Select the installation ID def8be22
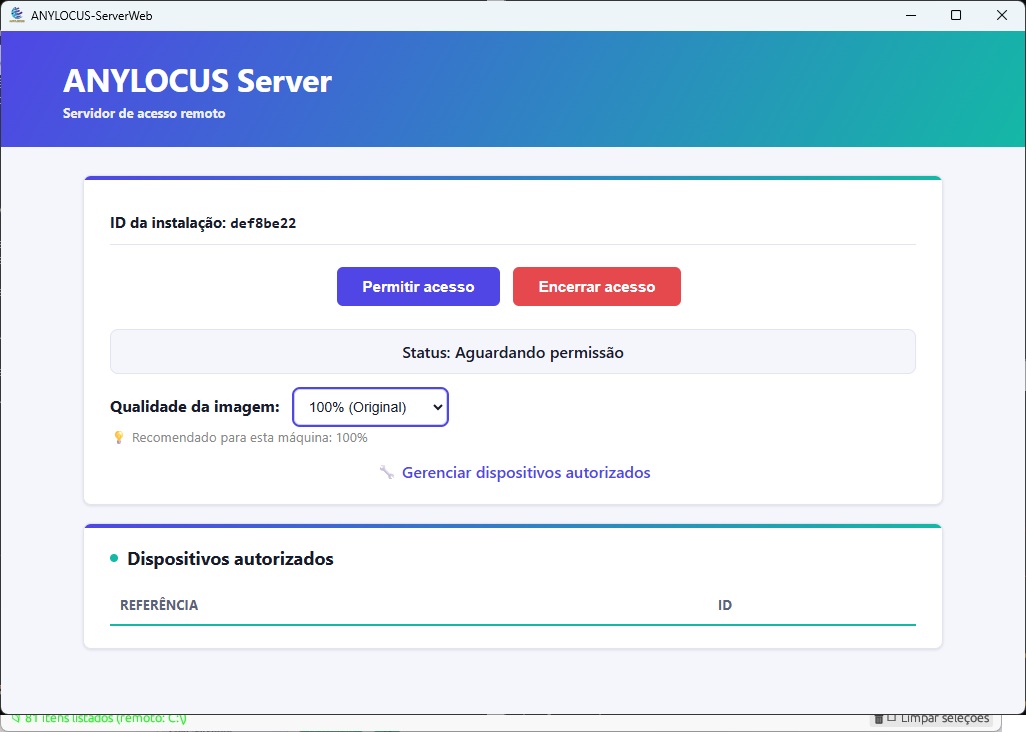The image size is (1026, 732). pos(263,224)
